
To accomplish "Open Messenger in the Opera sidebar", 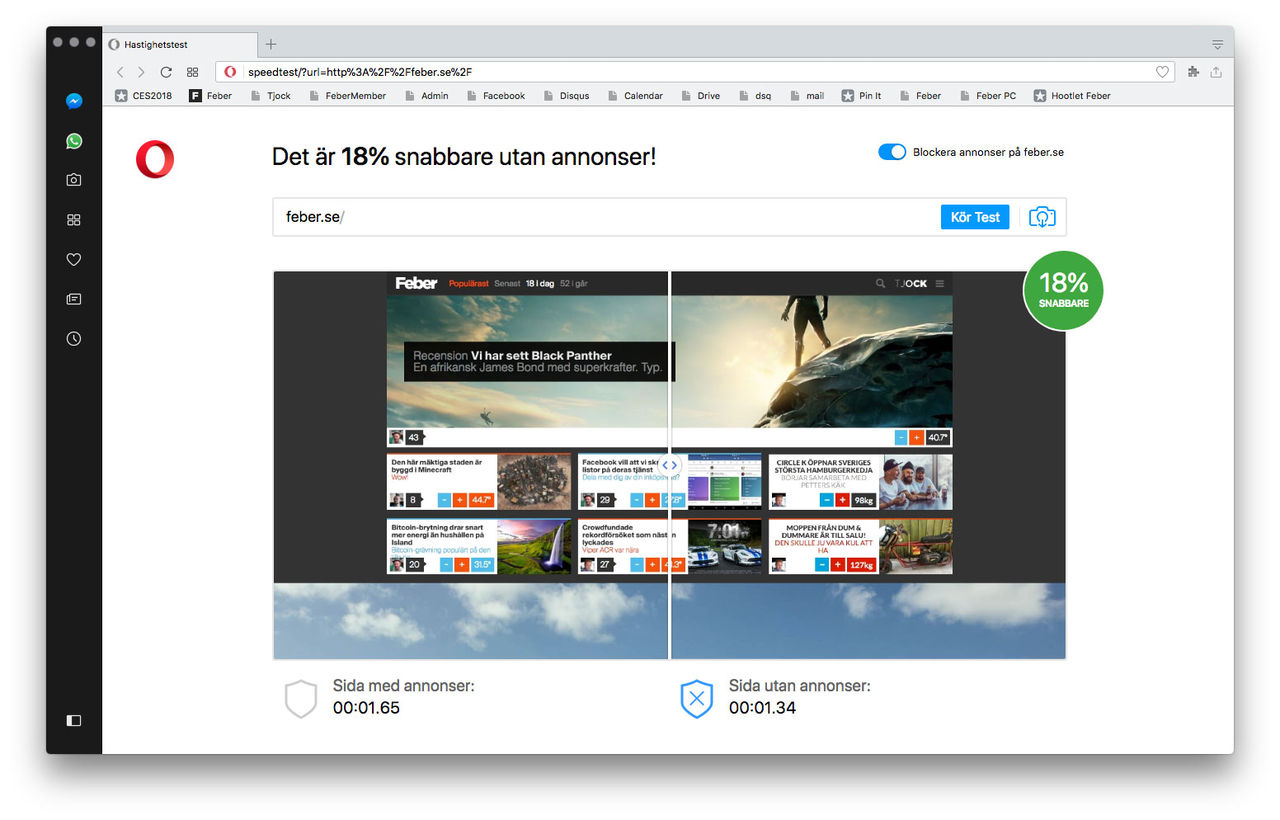I will [x=74, y=101].
